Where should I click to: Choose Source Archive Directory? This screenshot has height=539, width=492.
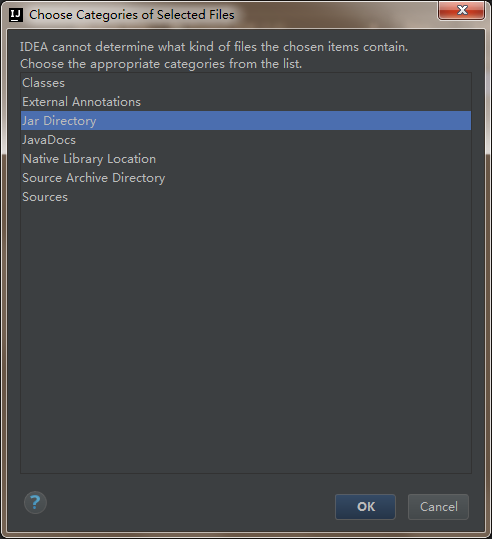pos(246,178)
